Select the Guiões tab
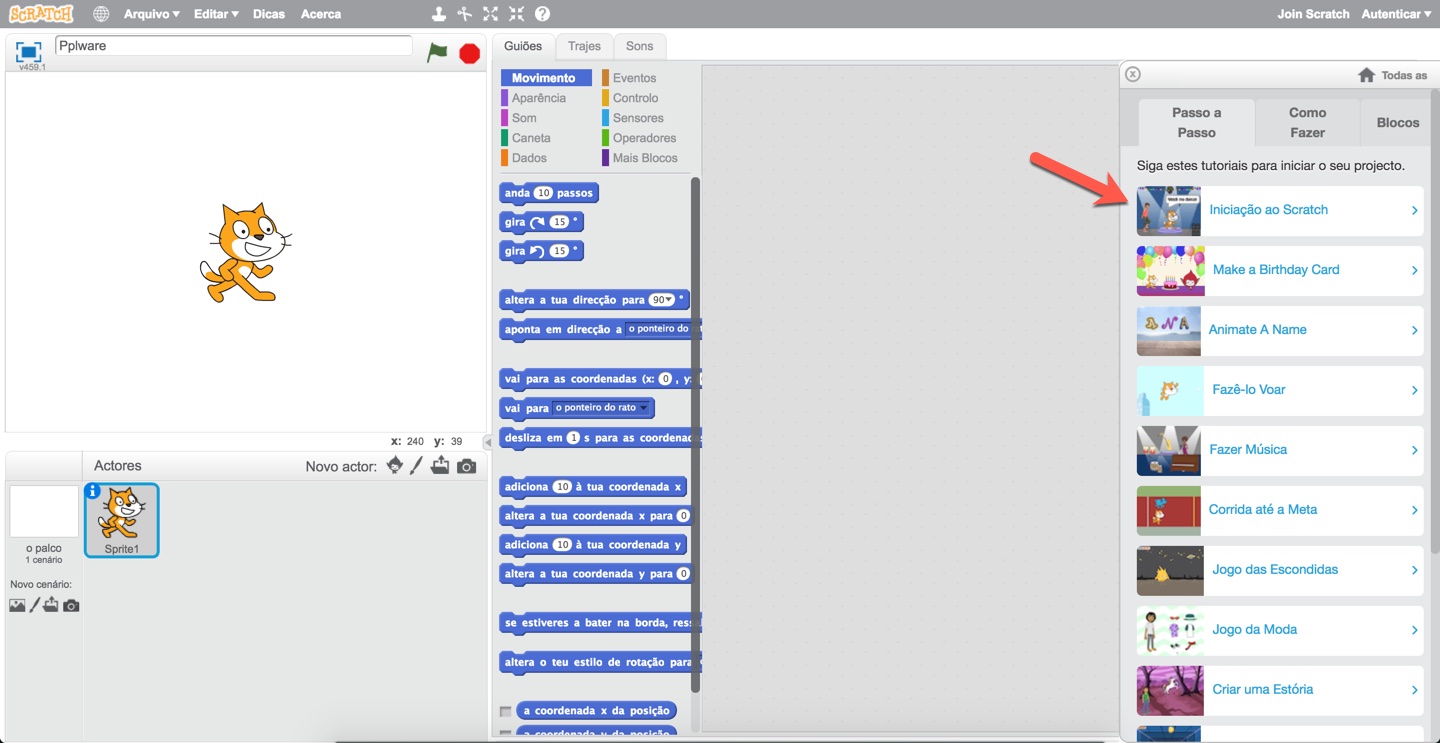Viewport: 1440px width, 743px height. pyautogui.click(x=523, y=46)
